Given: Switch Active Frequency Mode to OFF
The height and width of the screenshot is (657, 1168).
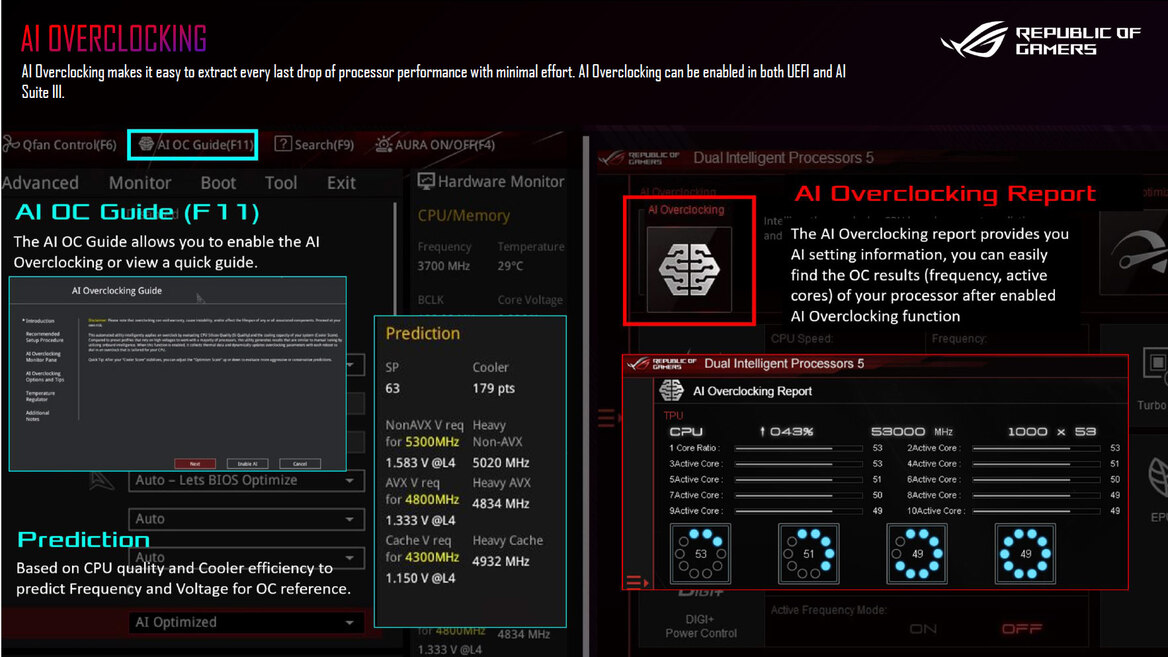Looking at the screenshot, I should [x=1021, y=629].
